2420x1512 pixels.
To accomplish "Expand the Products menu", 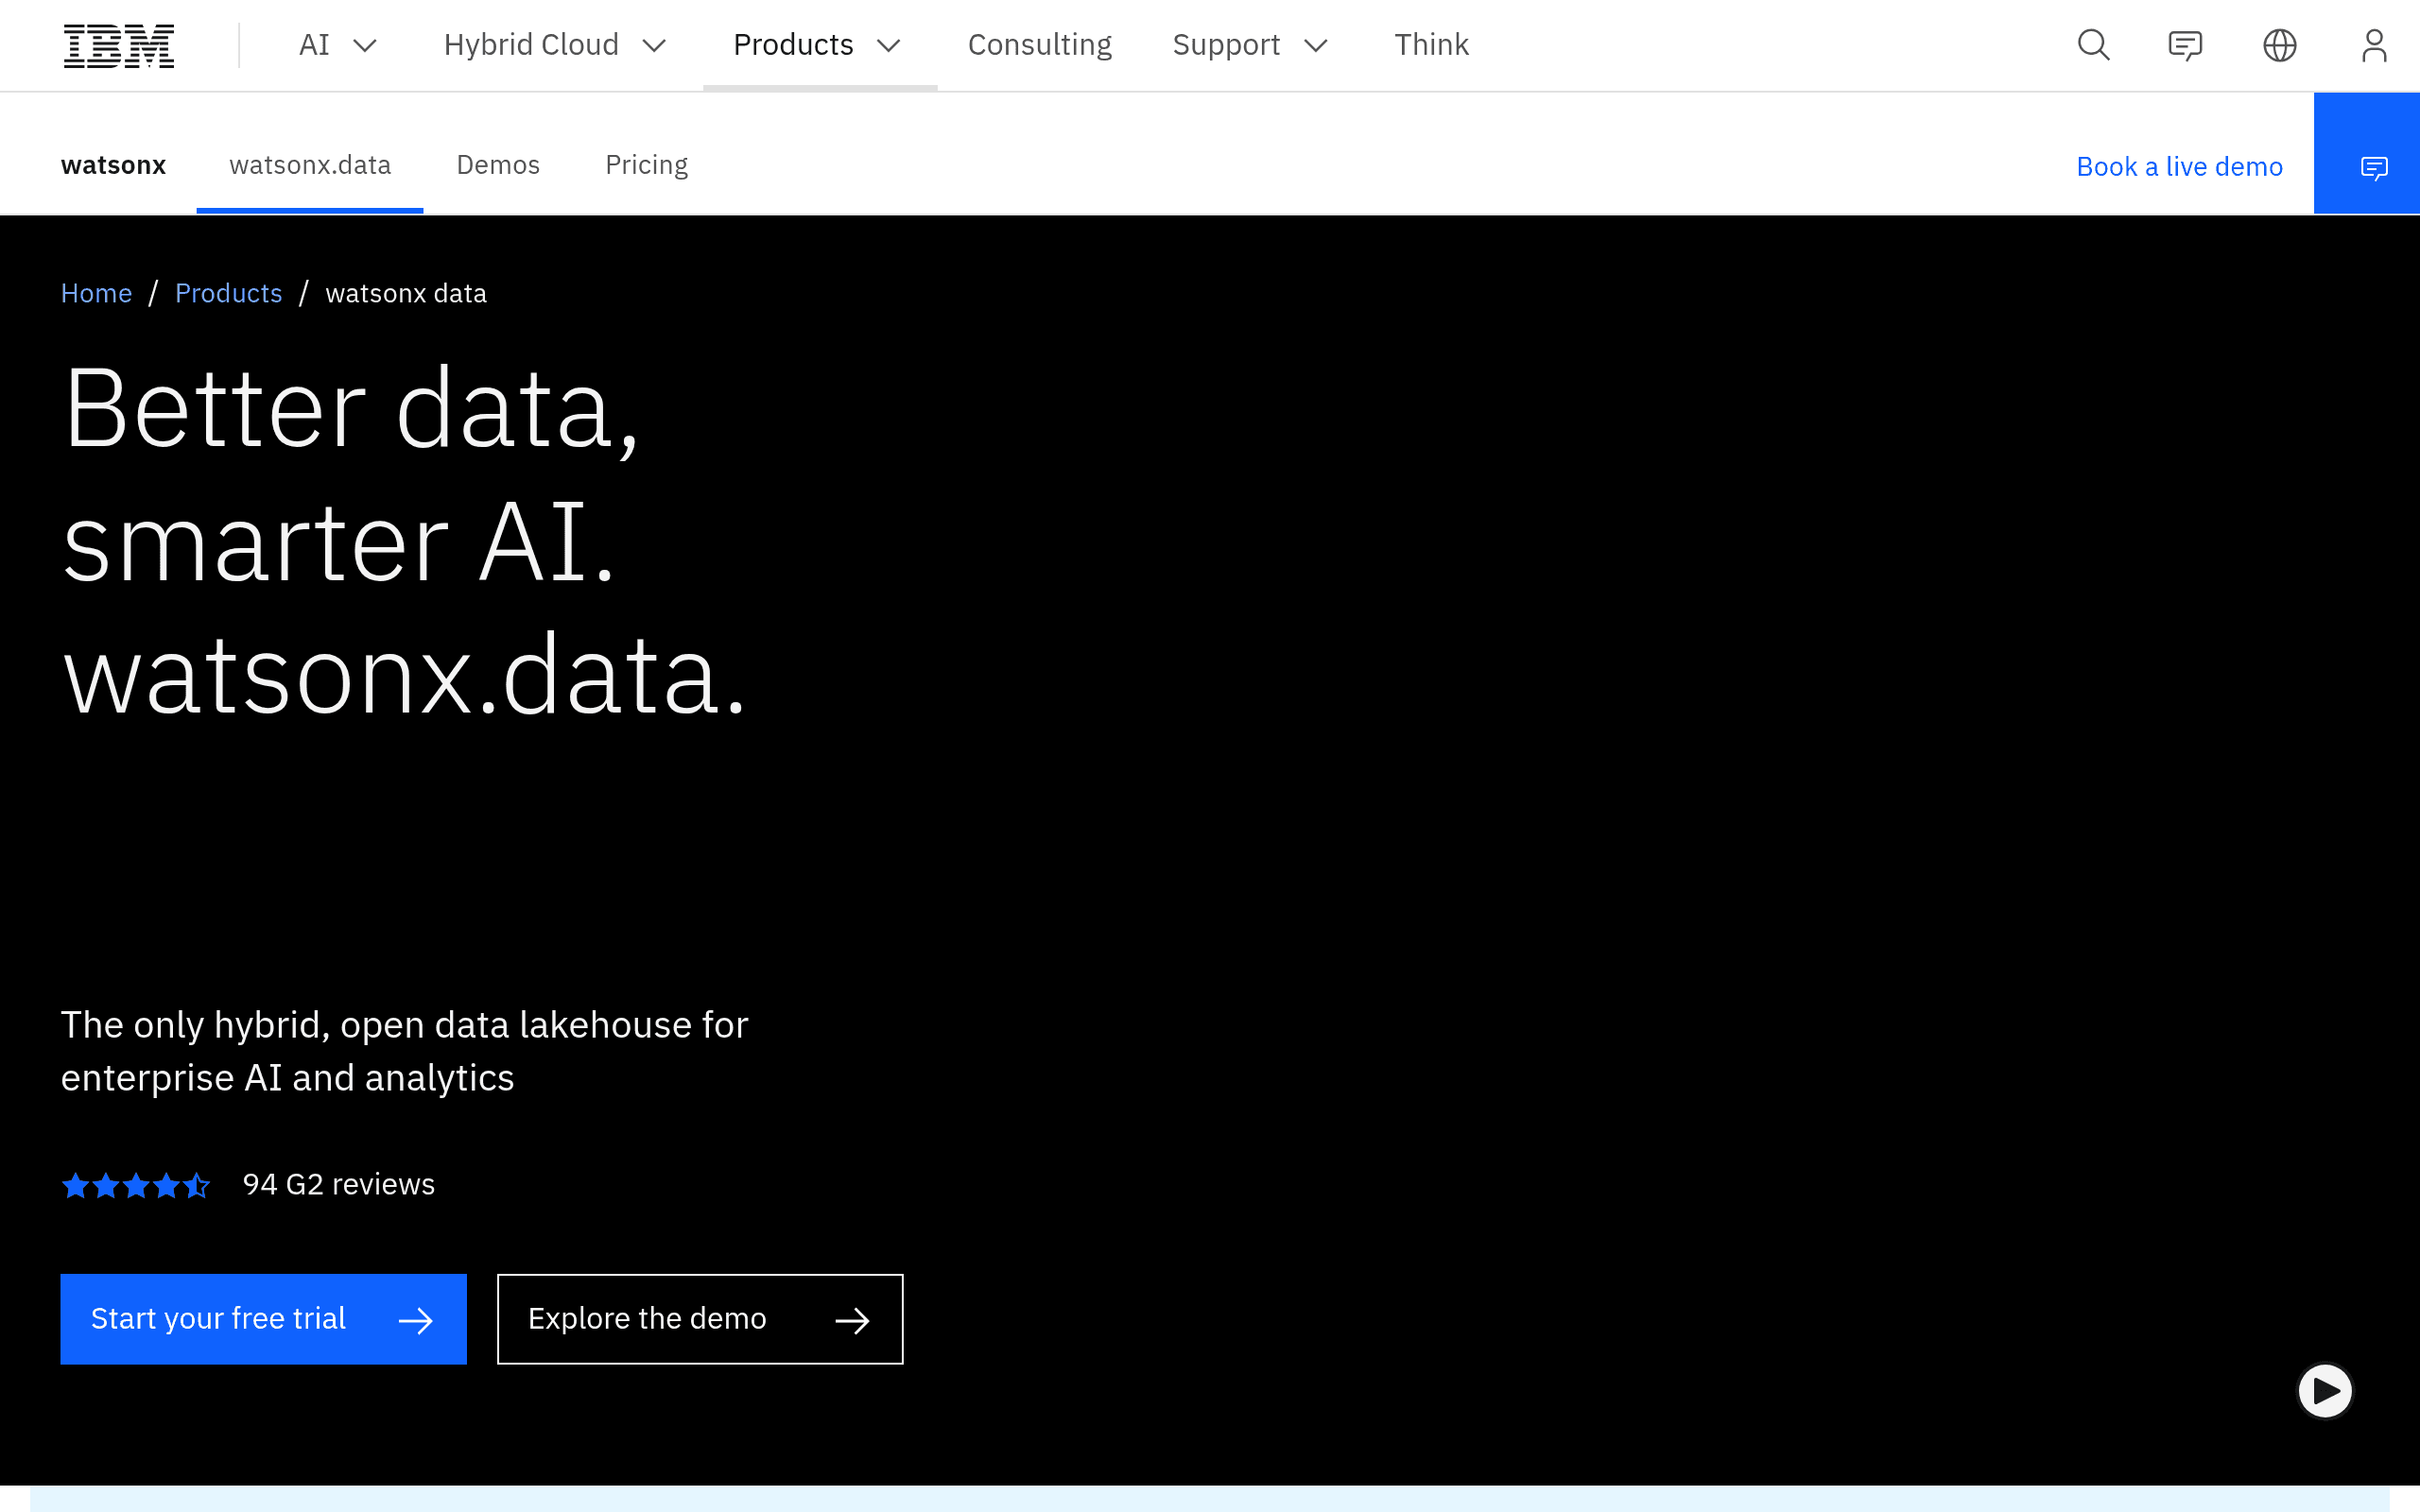I will coord(818,45).
